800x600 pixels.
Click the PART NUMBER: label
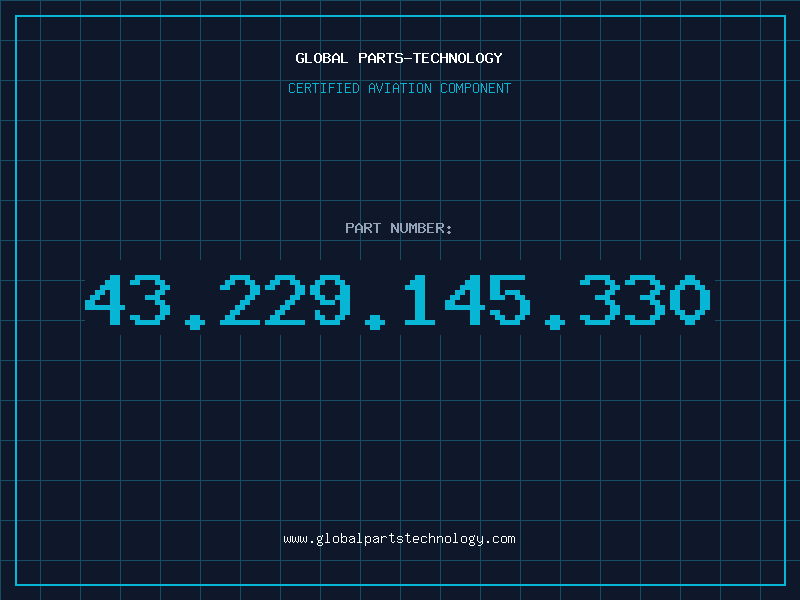[398, 228]
